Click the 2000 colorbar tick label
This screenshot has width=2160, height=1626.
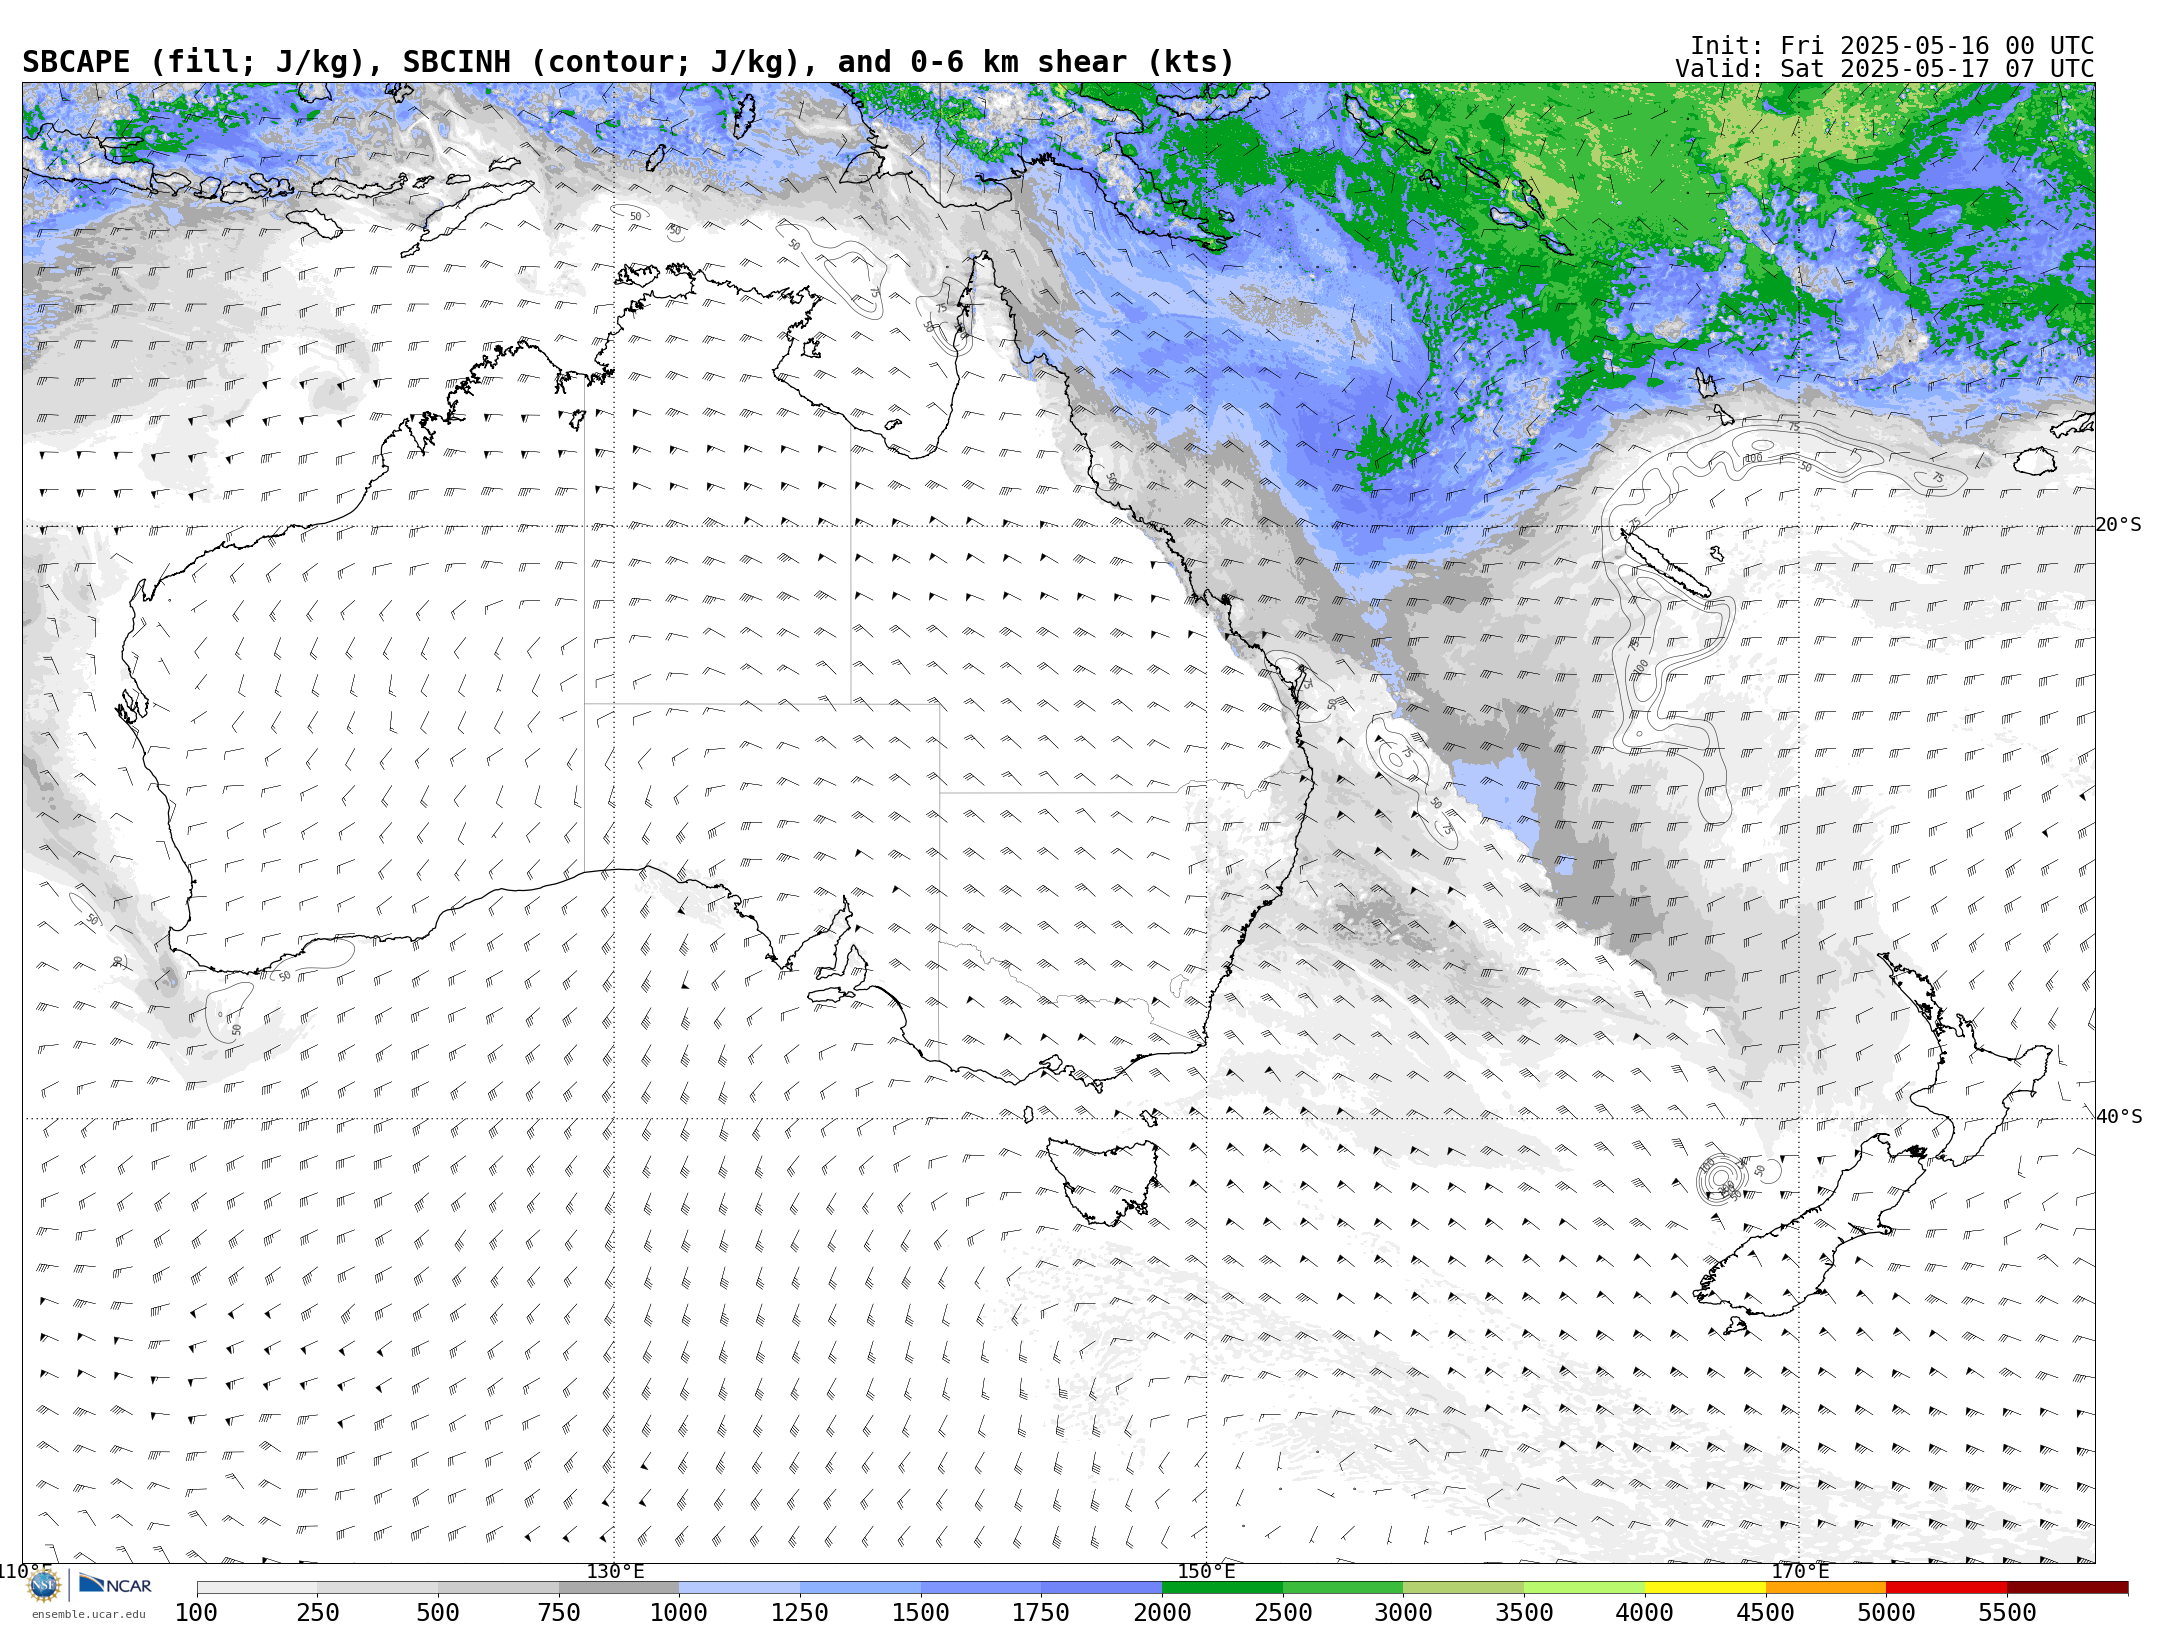click(x=1162, y=1613)
